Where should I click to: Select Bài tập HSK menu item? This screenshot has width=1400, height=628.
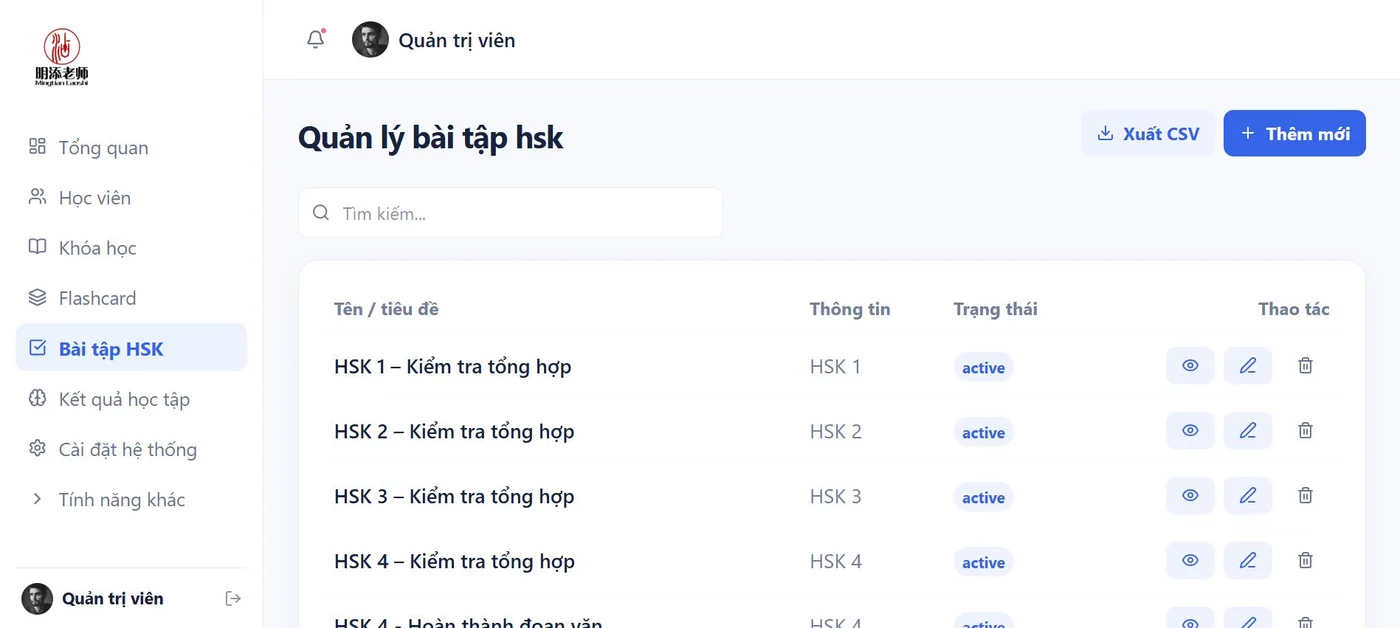pos(131,348)
